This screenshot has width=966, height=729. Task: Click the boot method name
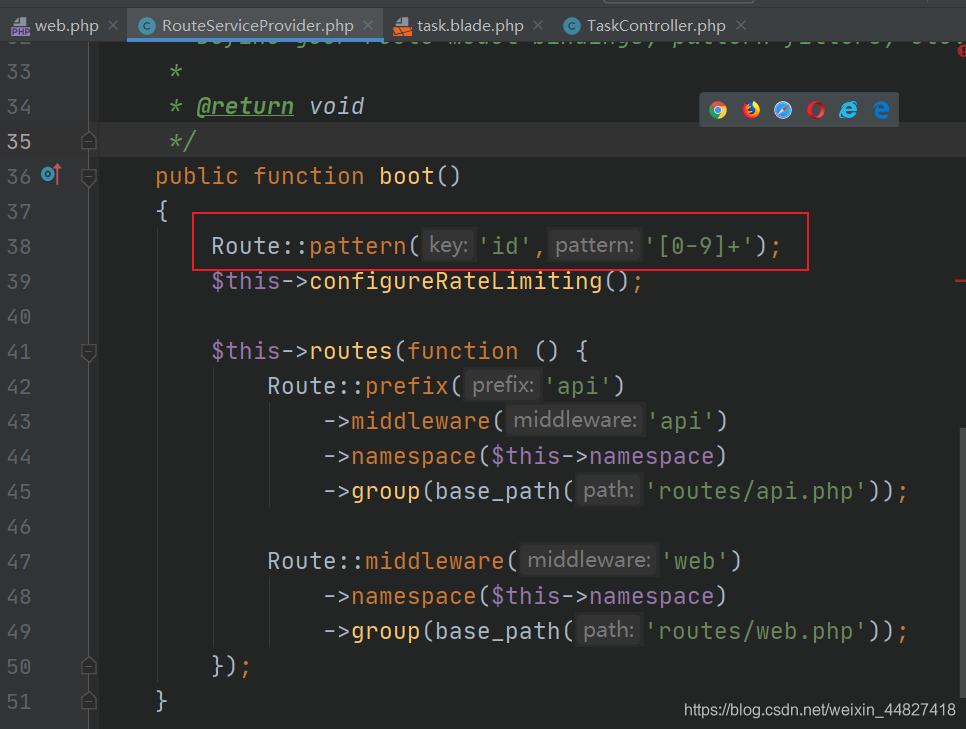407,177
